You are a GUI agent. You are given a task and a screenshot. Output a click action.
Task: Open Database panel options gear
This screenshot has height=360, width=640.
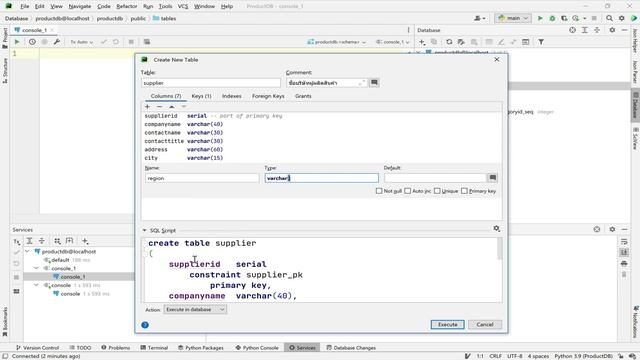612,30
